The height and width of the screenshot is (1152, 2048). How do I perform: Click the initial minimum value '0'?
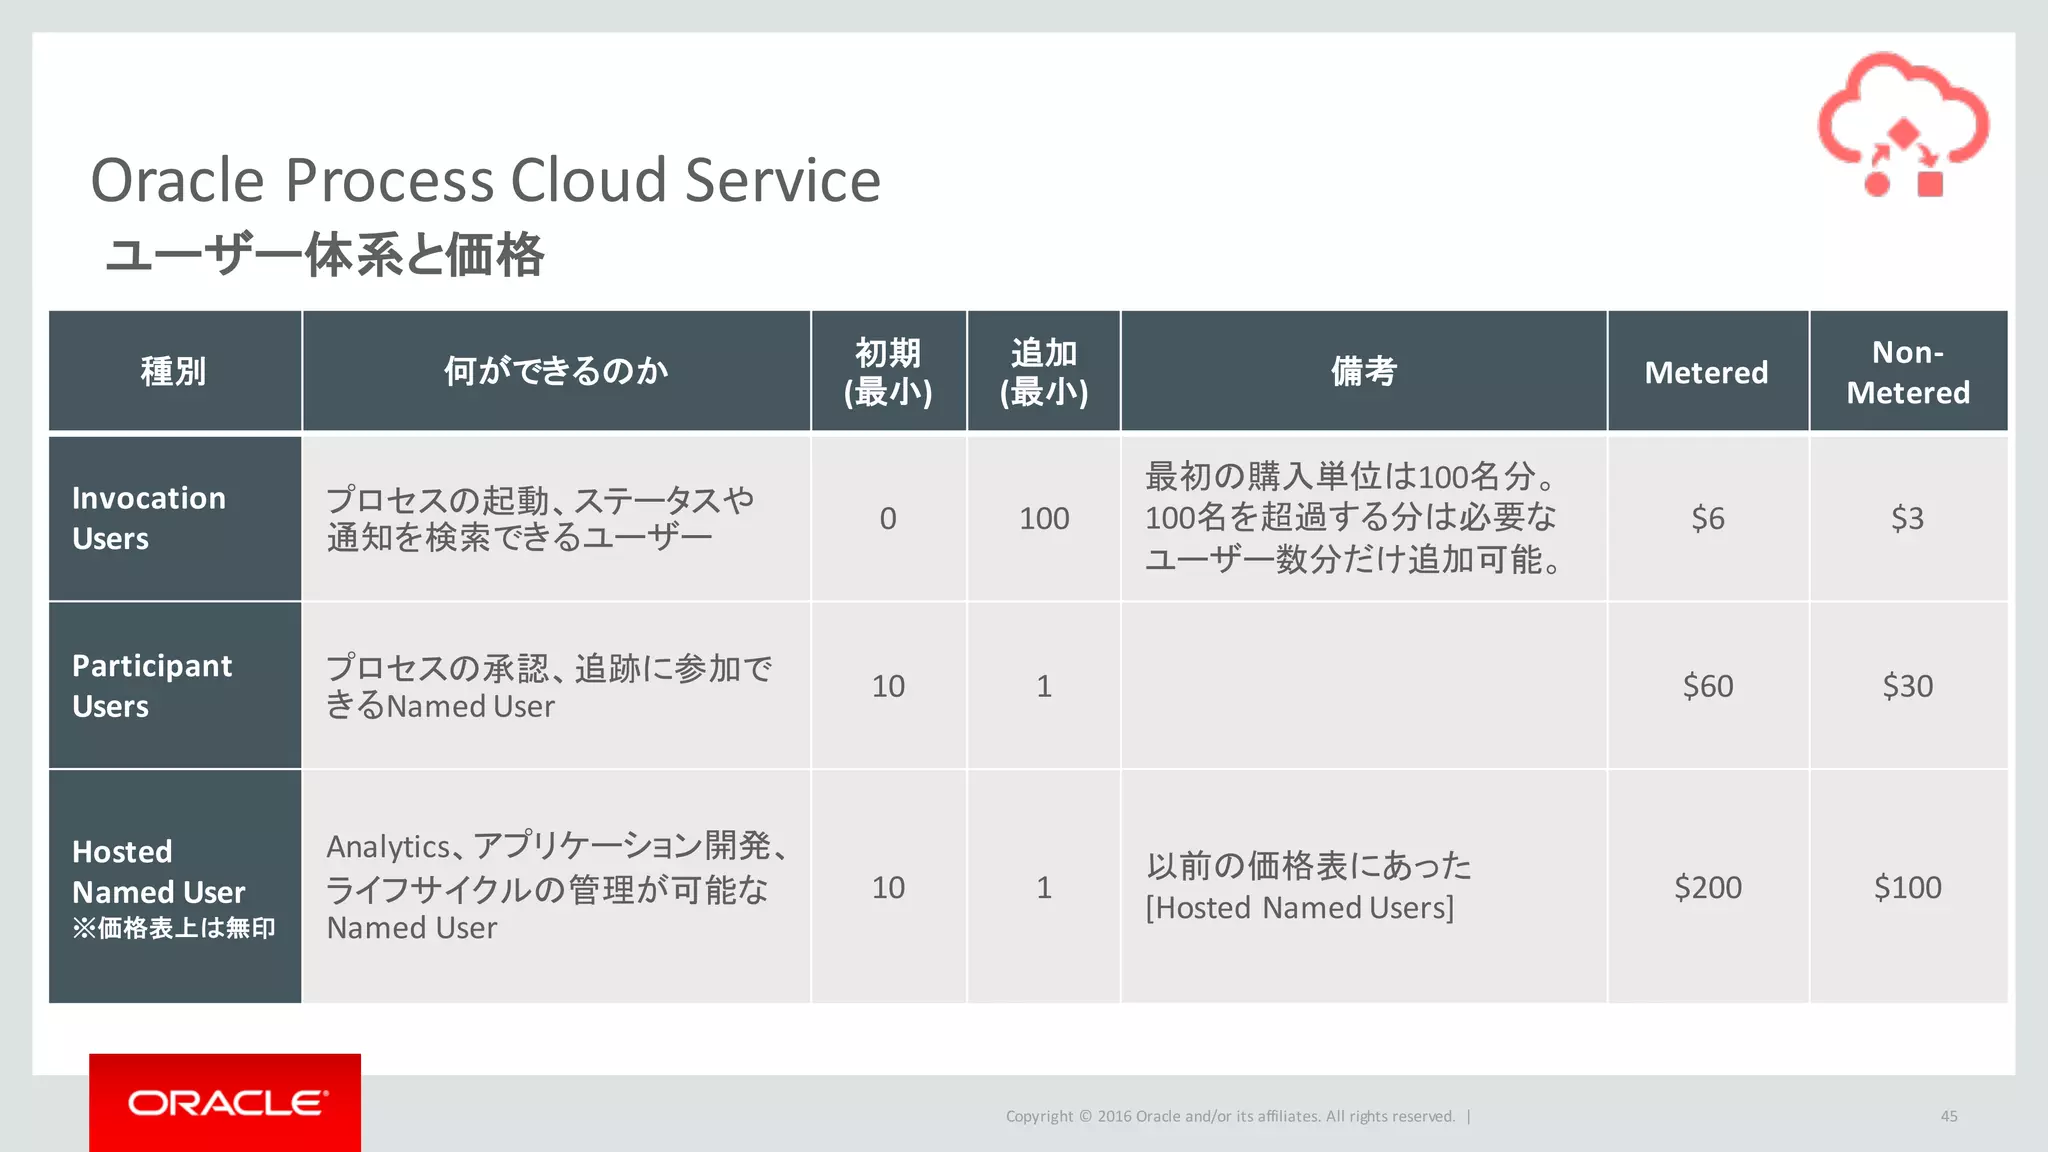(x=888, y=518)
